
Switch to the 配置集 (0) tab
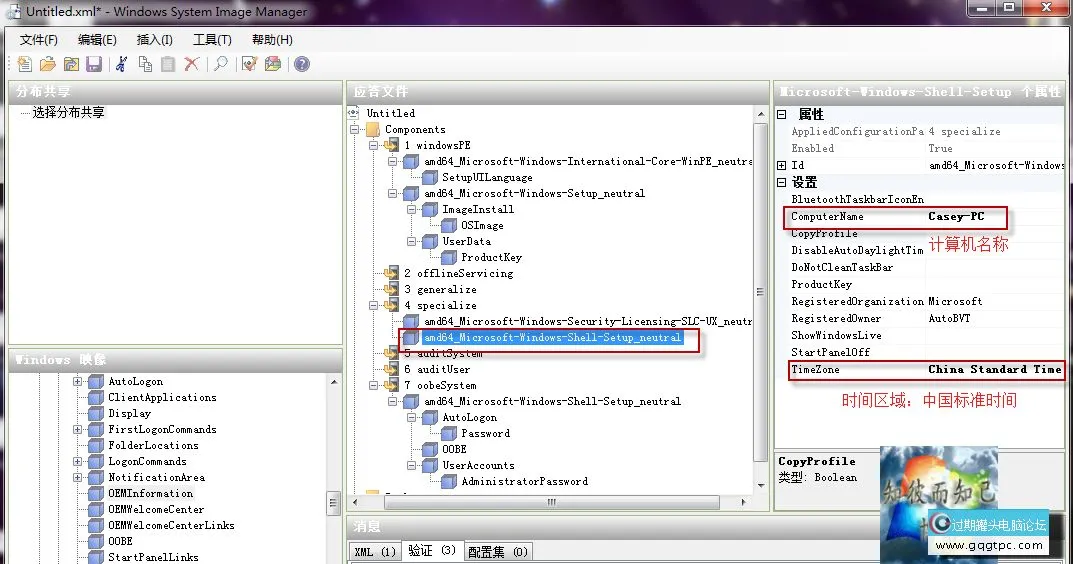pyautogui.click(x=499, y=552)
